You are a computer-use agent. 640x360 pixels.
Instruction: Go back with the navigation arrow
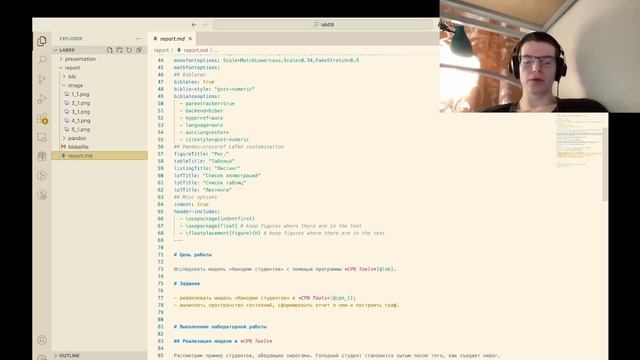194,24
